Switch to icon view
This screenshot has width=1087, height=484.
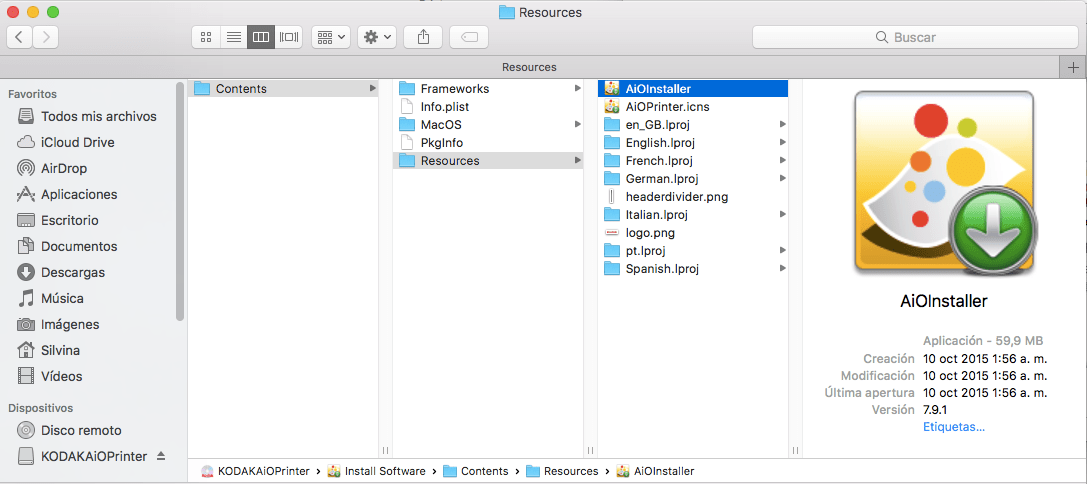[205, 37]
